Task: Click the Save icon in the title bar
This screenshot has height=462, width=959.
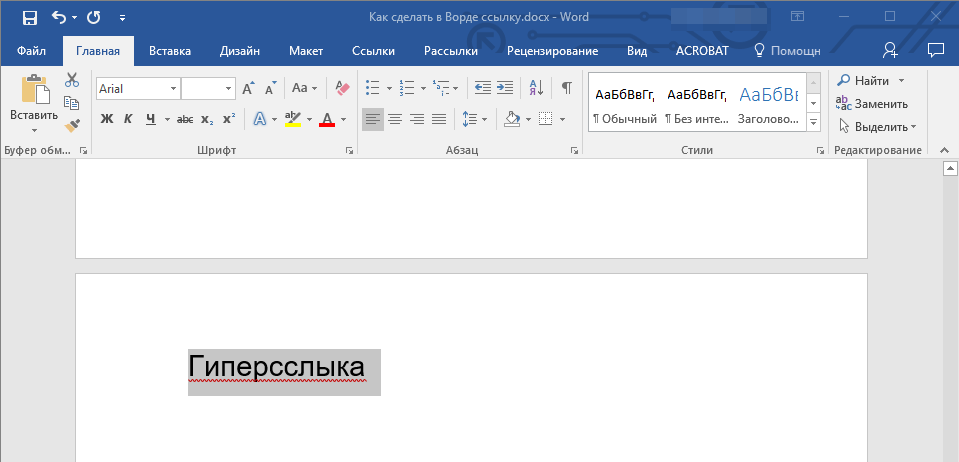Action: click(x=29, y=17)
